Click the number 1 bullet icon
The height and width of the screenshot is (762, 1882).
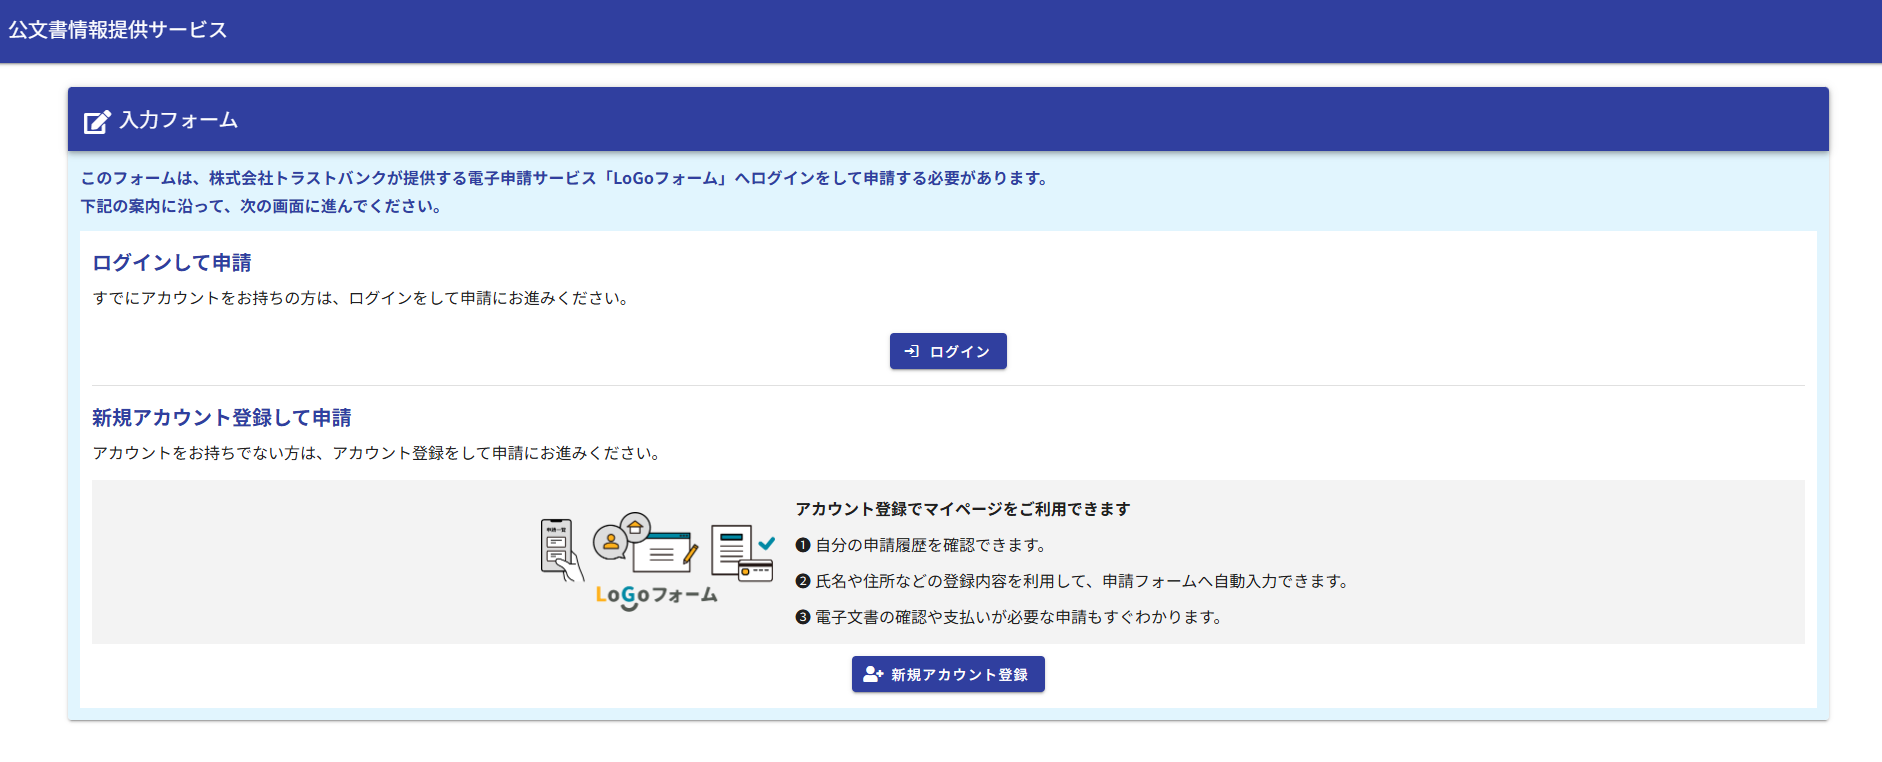(x=802, y=545)
